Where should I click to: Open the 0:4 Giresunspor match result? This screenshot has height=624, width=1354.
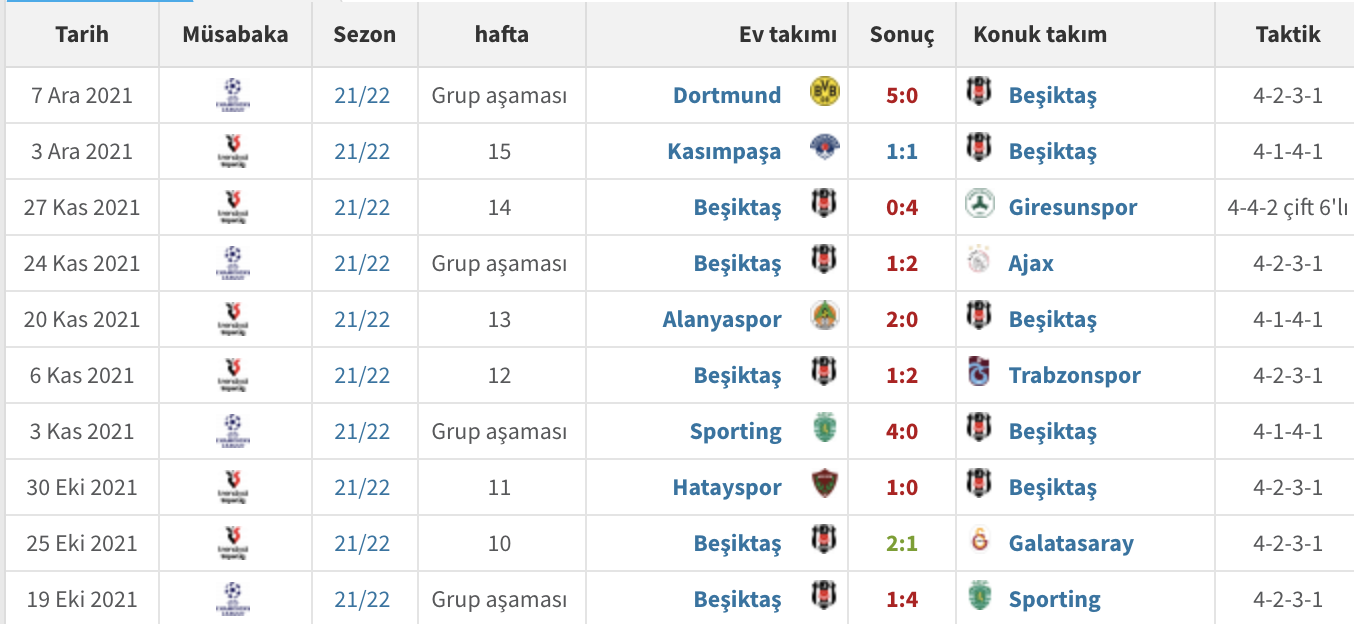click(x=902, y=208)
